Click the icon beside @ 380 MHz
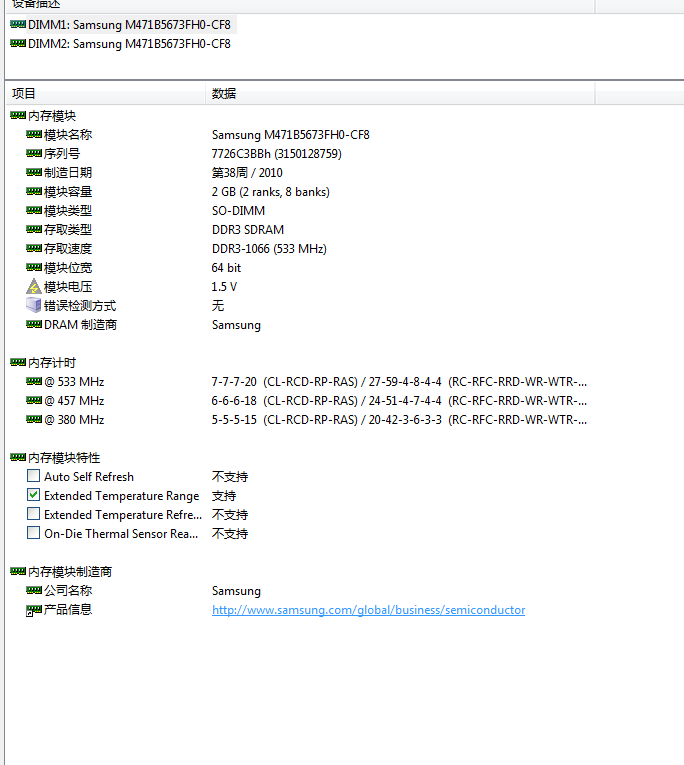The height and width of the screenshot is (765, 684). tap(34, 419)
